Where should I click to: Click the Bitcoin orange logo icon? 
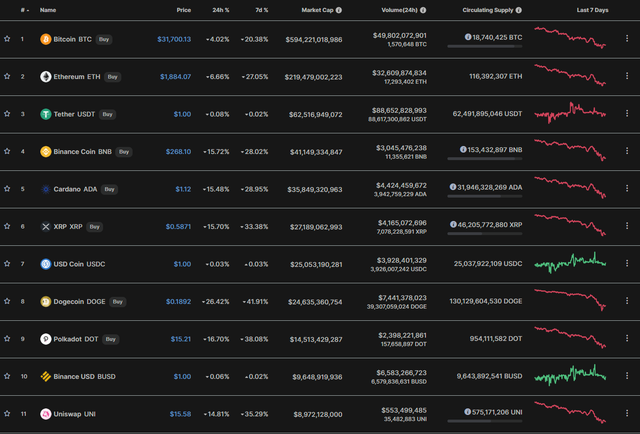pyautogui.click(x=46, y=39)
